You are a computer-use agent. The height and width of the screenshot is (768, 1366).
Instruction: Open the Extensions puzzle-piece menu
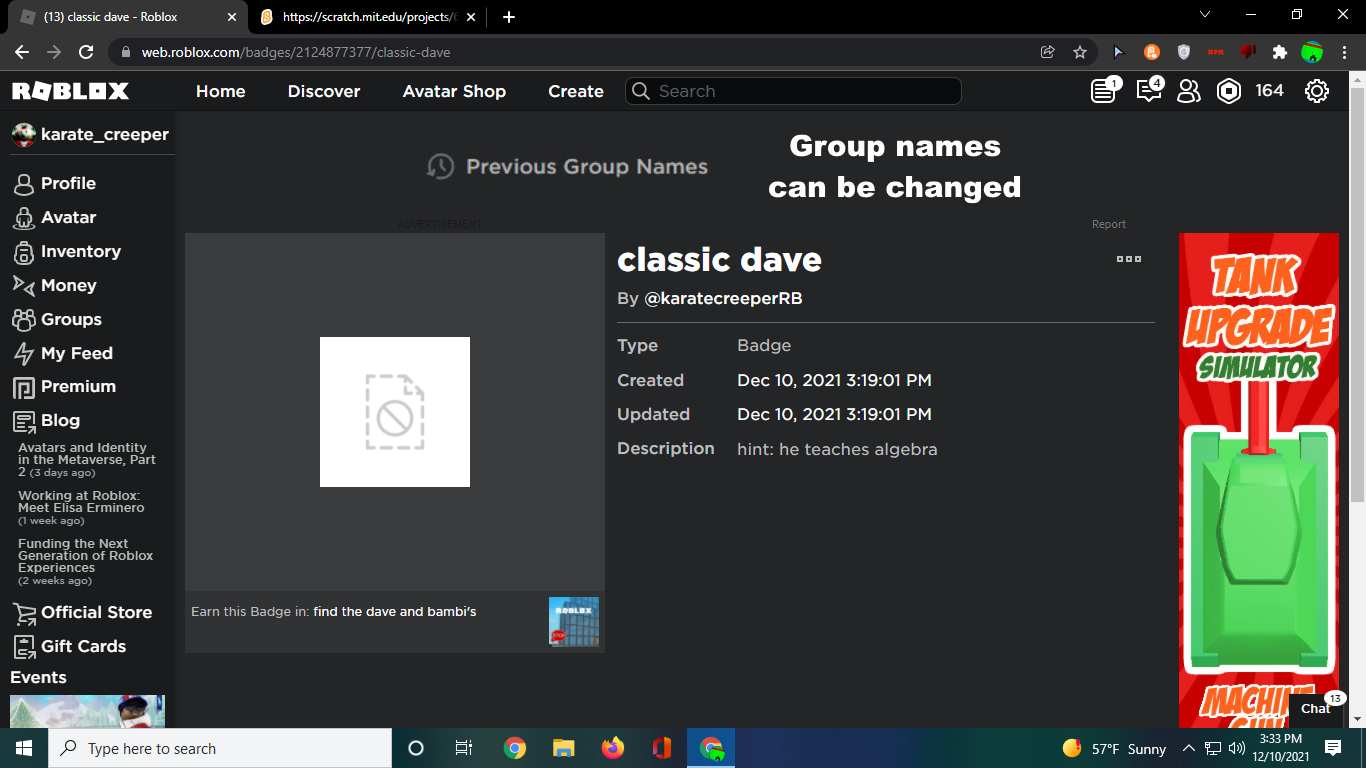1280,52
